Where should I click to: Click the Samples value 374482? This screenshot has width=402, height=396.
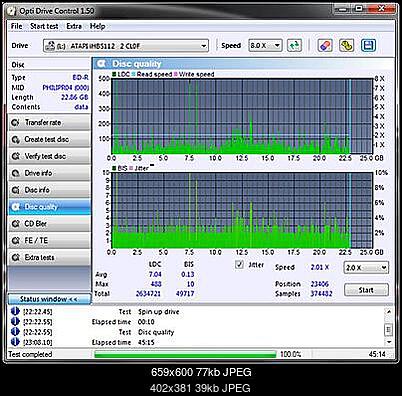(321, 294)
